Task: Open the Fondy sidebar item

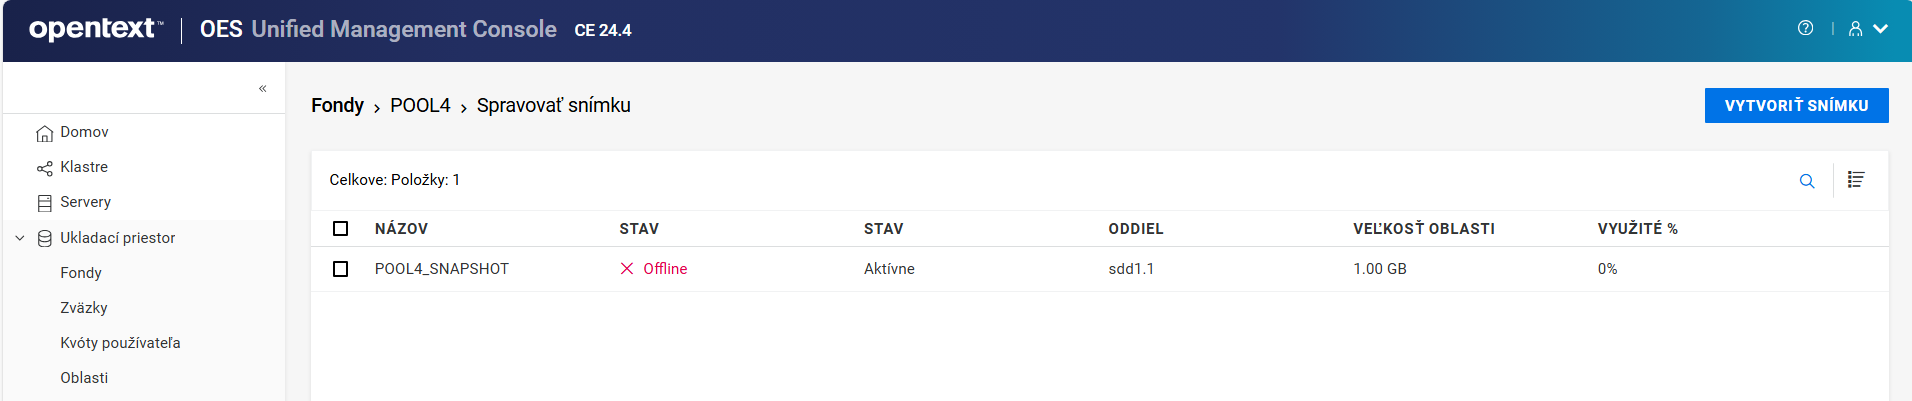Action: point(81,273)
